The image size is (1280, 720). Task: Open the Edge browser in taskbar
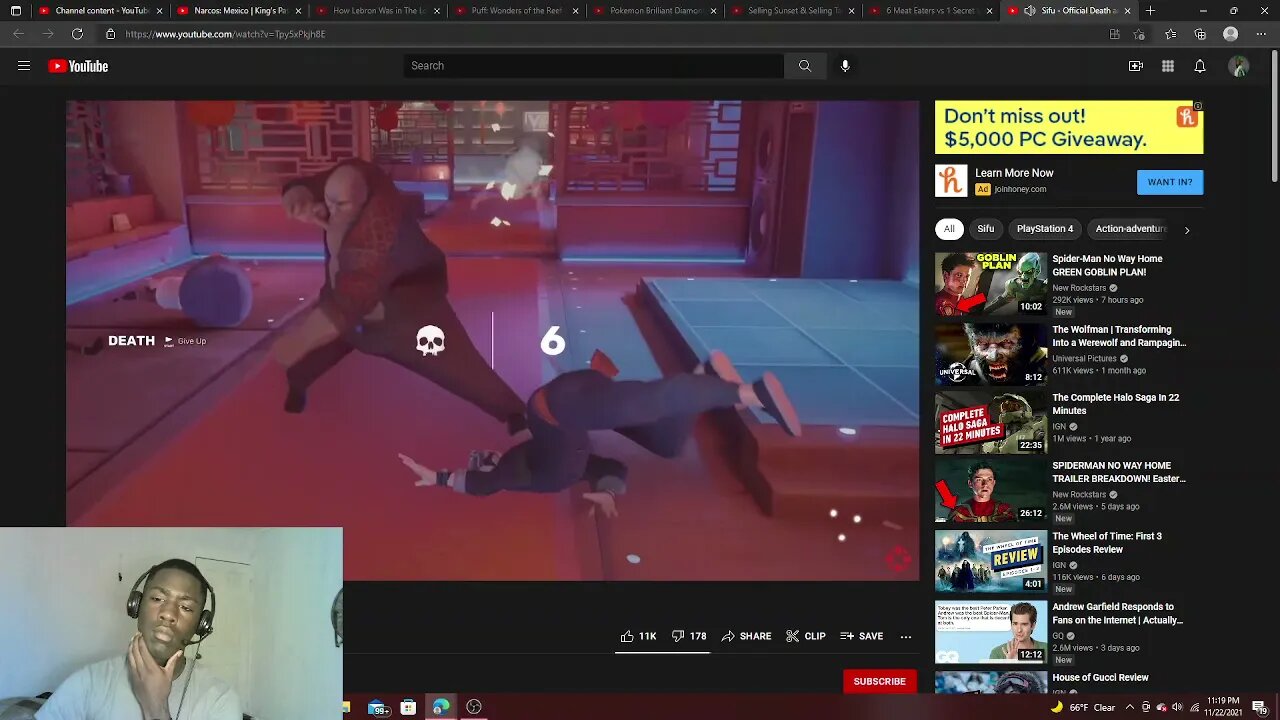pos(441,707)
